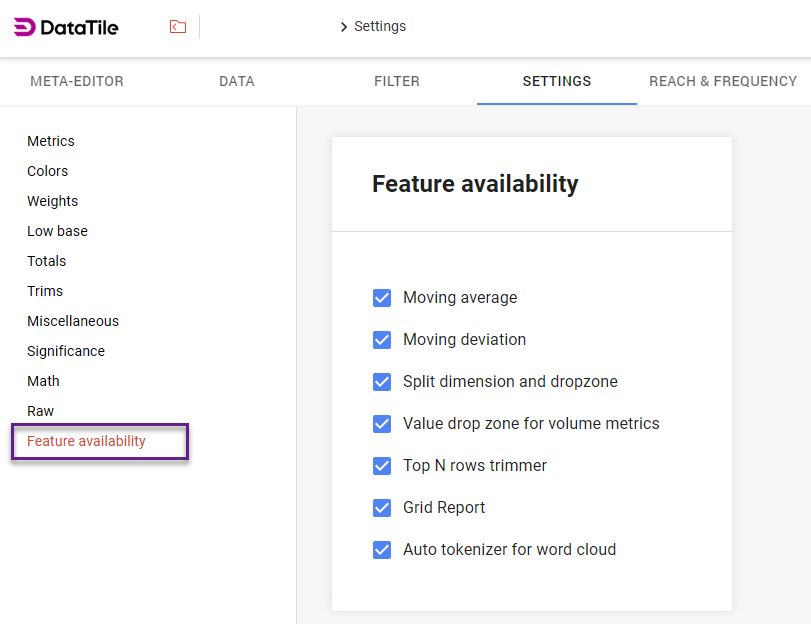
Task: Select the Miscellaneous settings category
Action: [x=73, y=321]
